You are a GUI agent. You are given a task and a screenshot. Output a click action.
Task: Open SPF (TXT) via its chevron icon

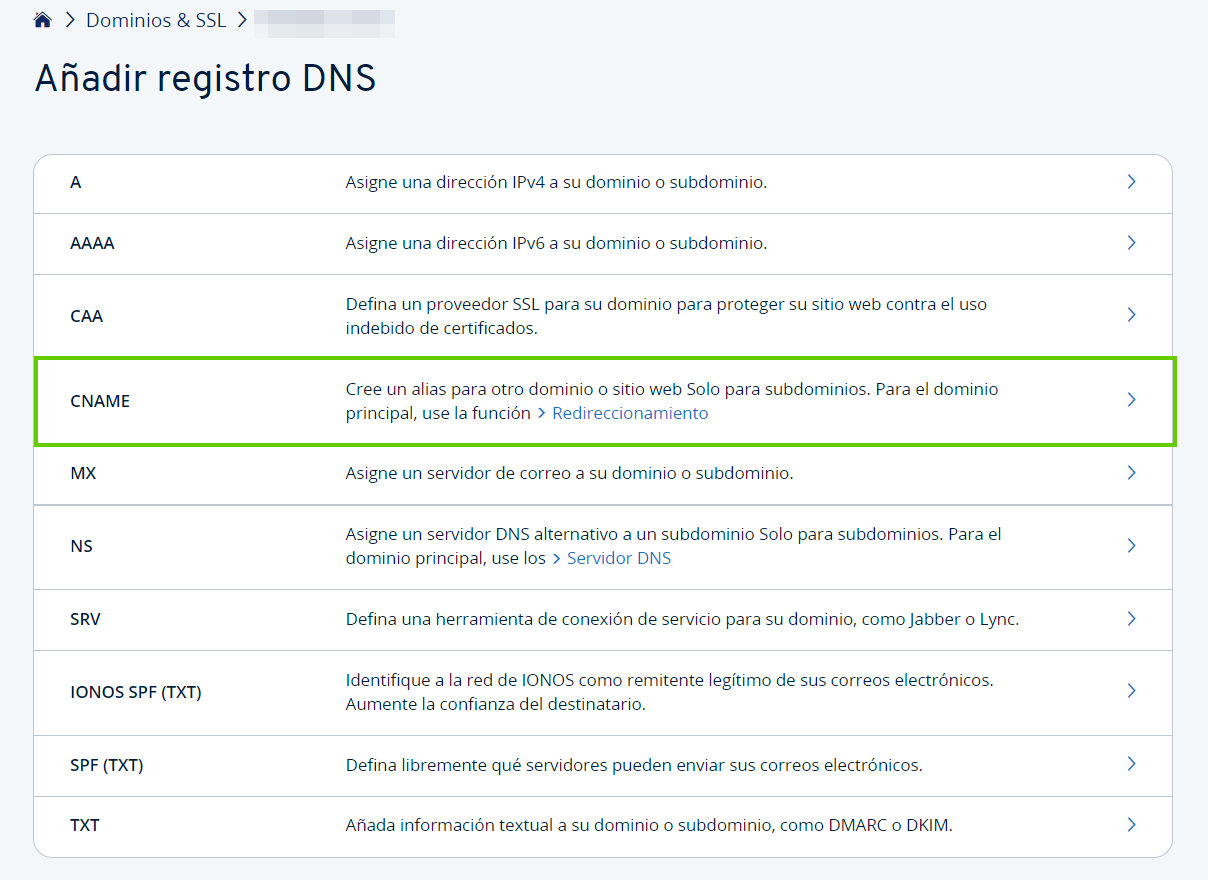click(x=1132, y=764)
